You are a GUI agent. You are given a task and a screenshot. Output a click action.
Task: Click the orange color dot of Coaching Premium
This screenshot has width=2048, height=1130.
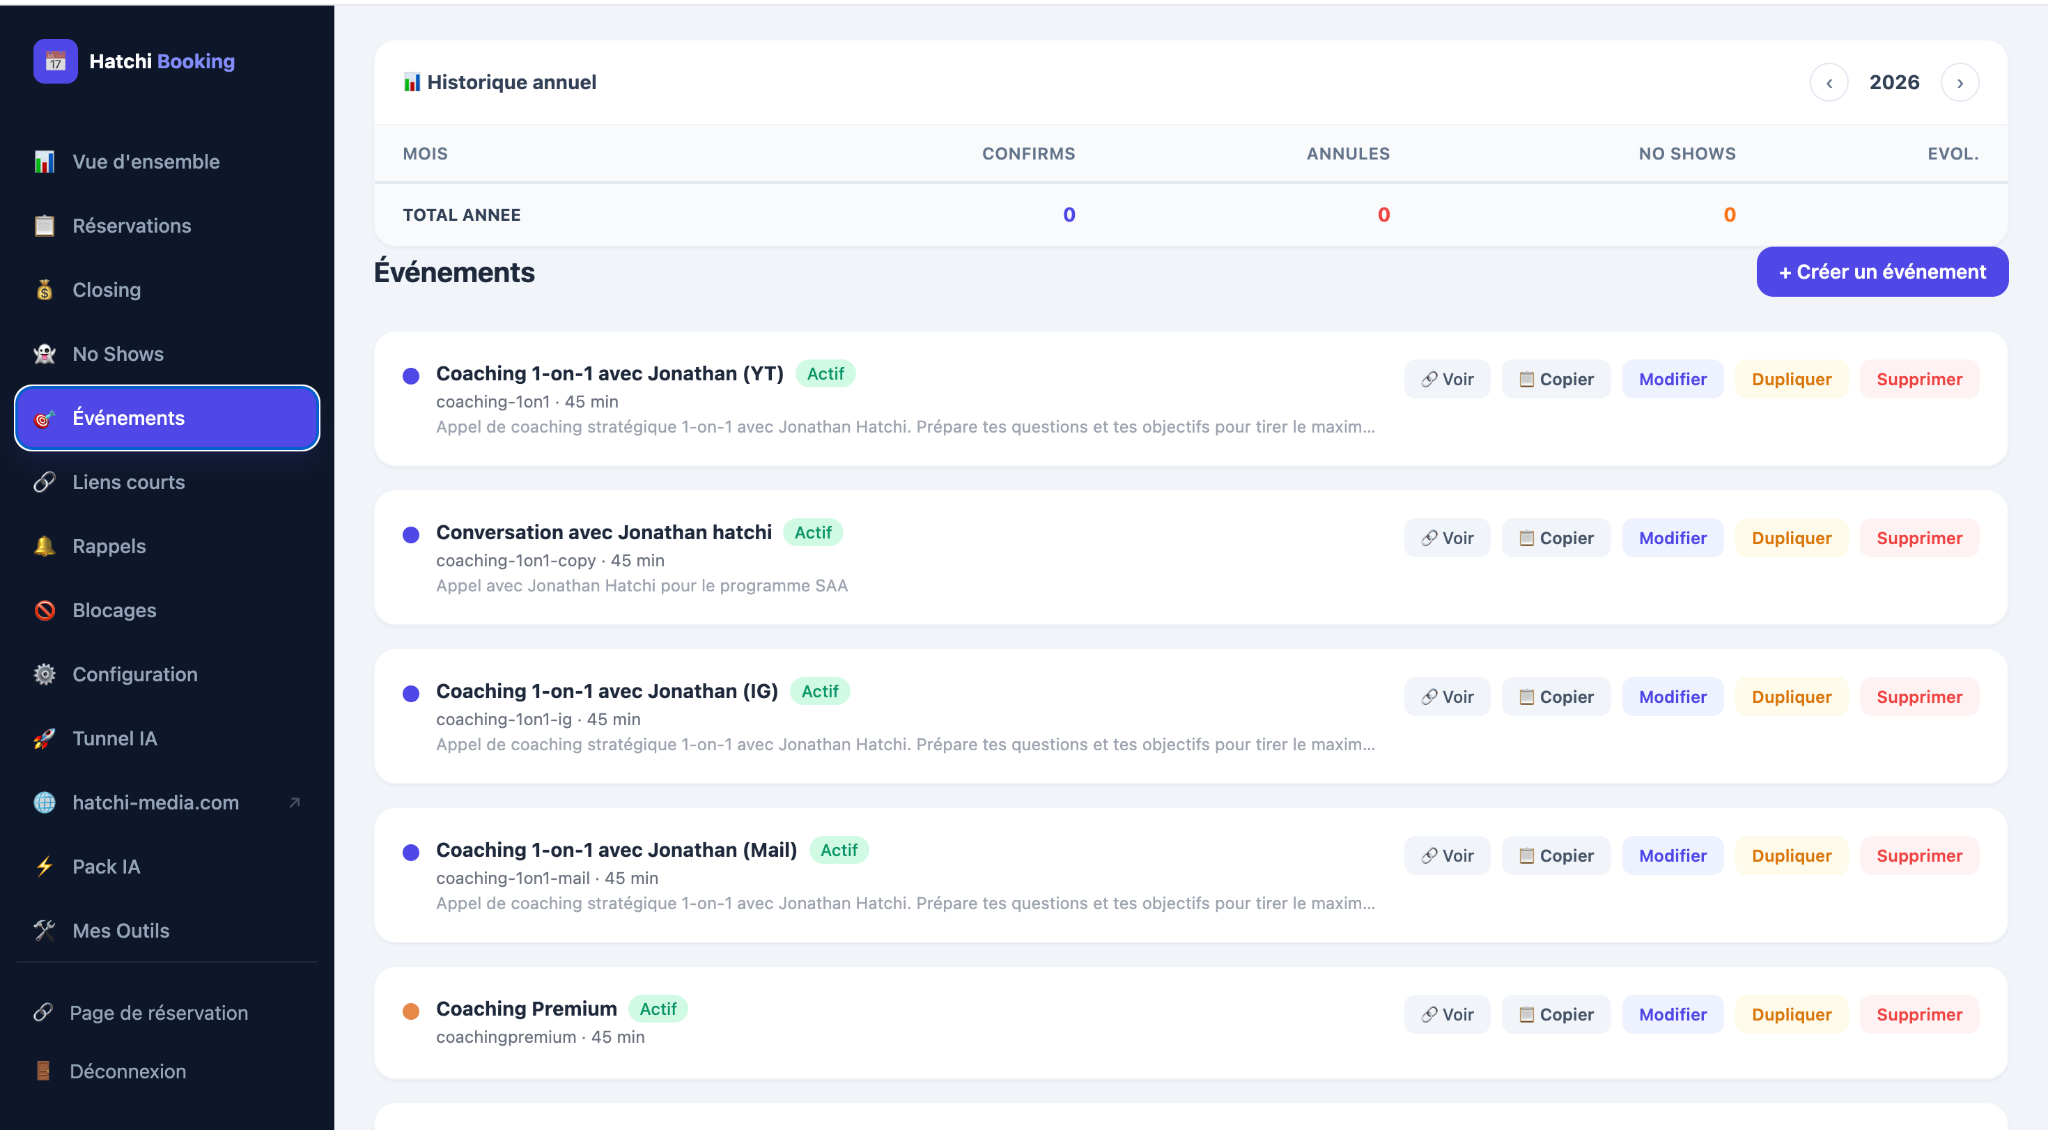(410, 1011)
